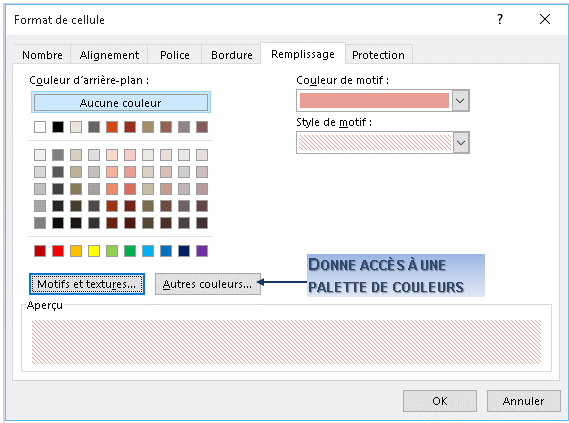This screenshot has width=569, height=423.
Task: Select the light green standard color swatch
Action: coord(112,251)
